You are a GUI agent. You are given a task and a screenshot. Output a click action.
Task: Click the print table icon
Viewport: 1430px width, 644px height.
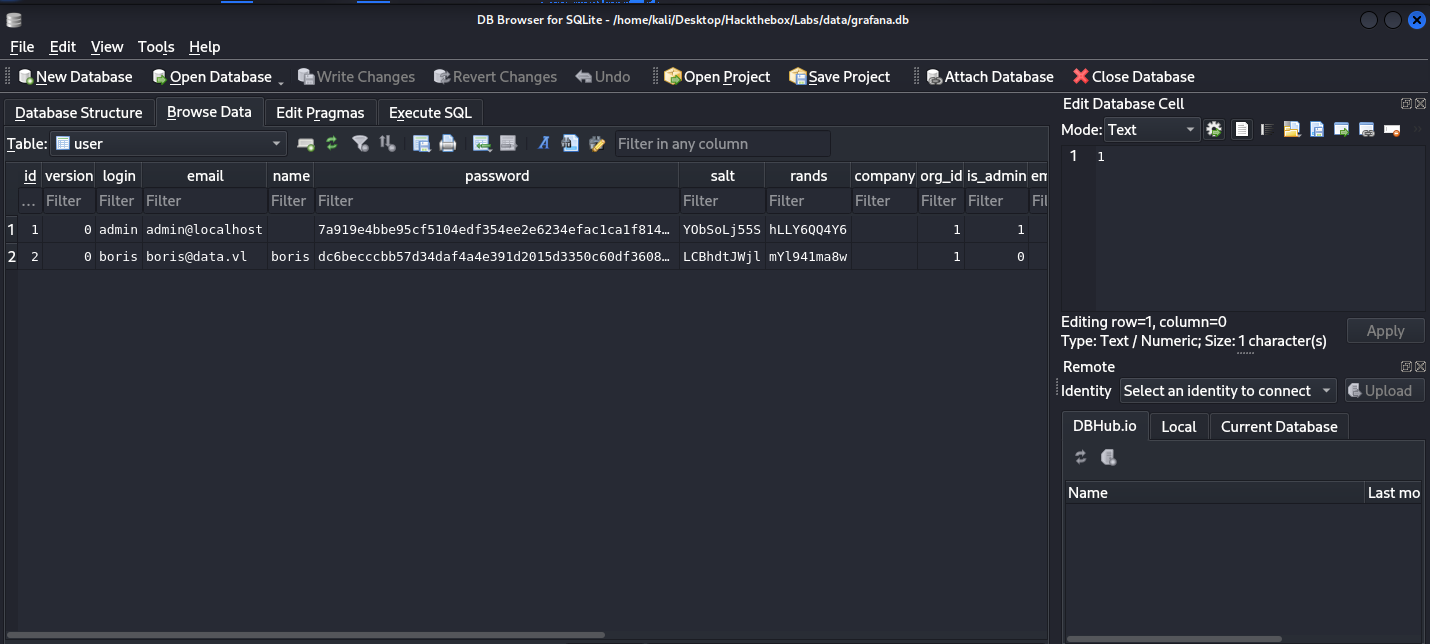tap(448, 144)
